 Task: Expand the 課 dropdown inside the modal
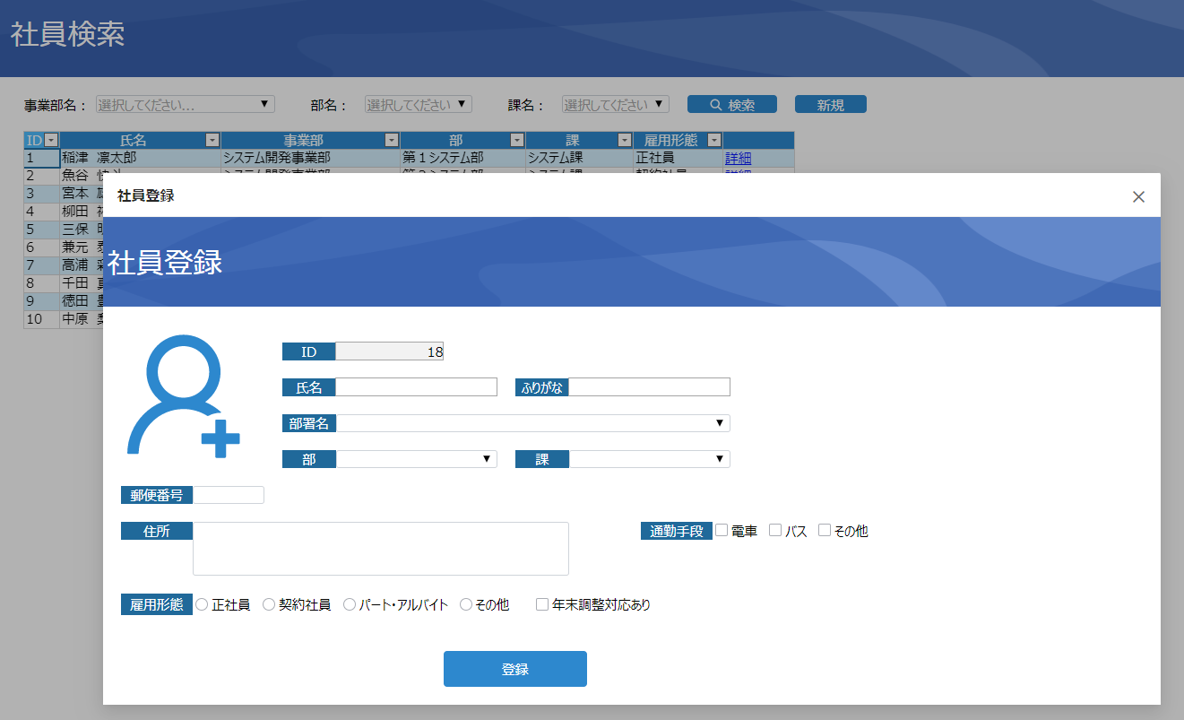(718, 458)
